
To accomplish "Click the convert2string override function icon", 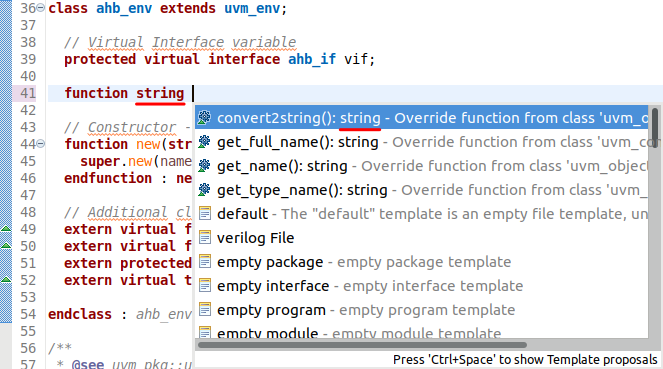I will [205, 118].
